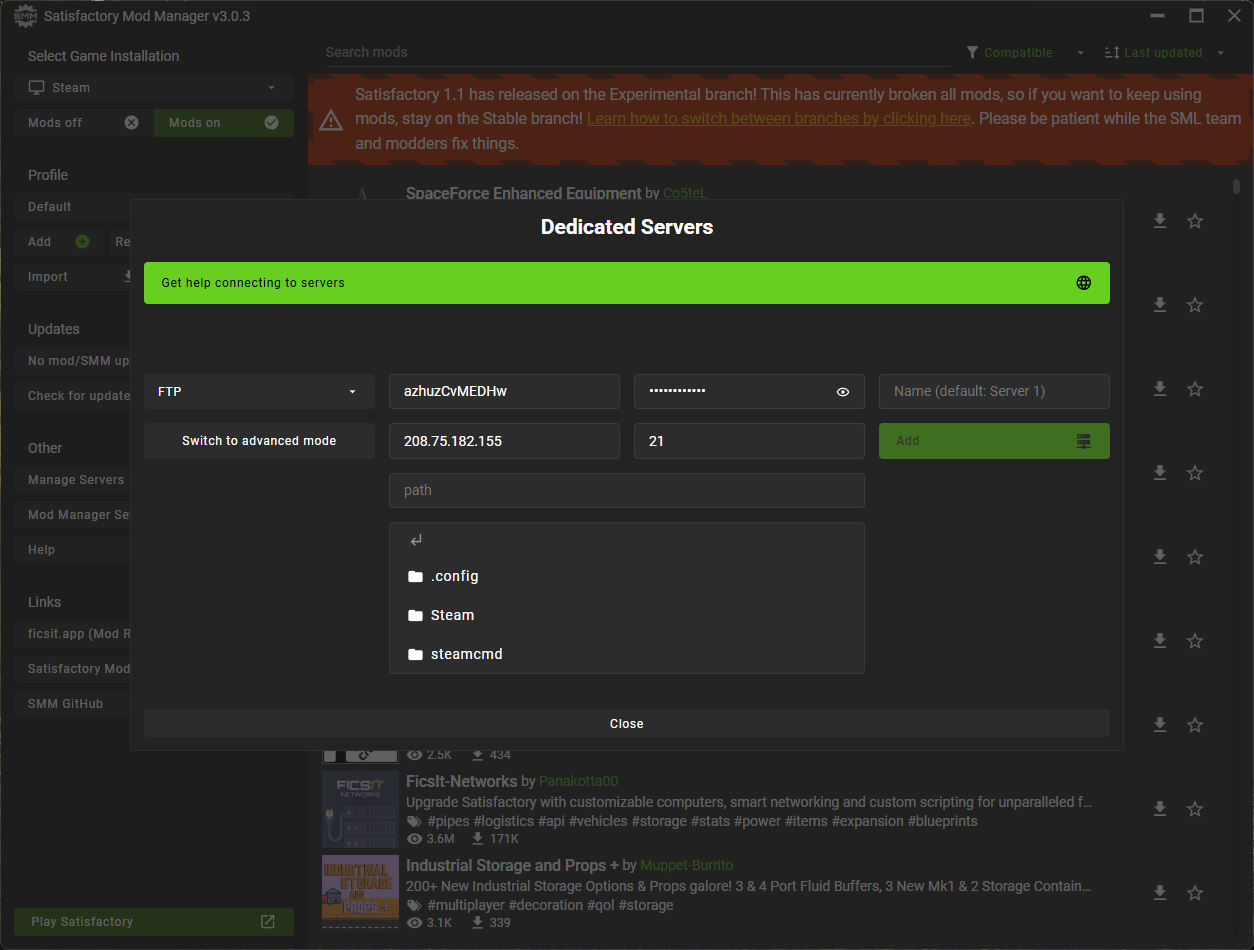Open the Last updated sort dropdown

[x=1165, y=53]
